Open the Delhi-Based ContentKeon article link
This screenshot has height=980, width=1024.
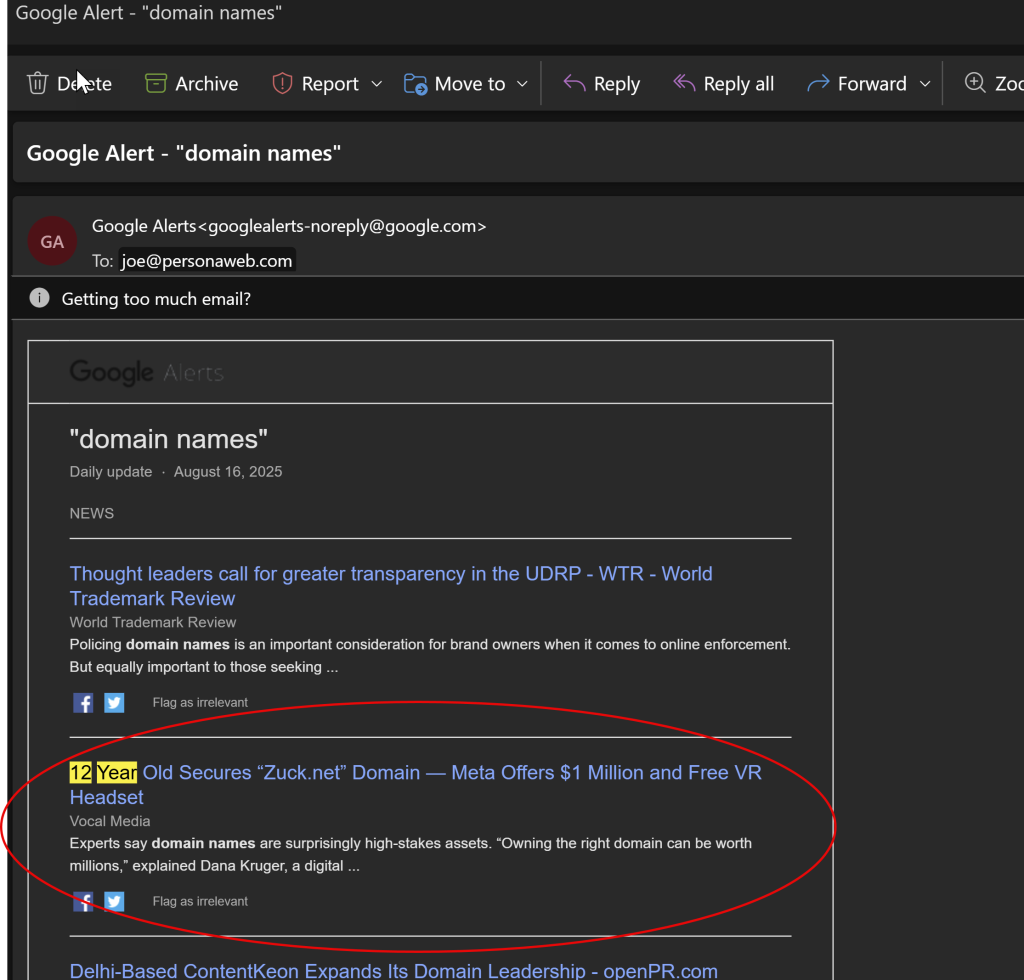coord(393,970)
